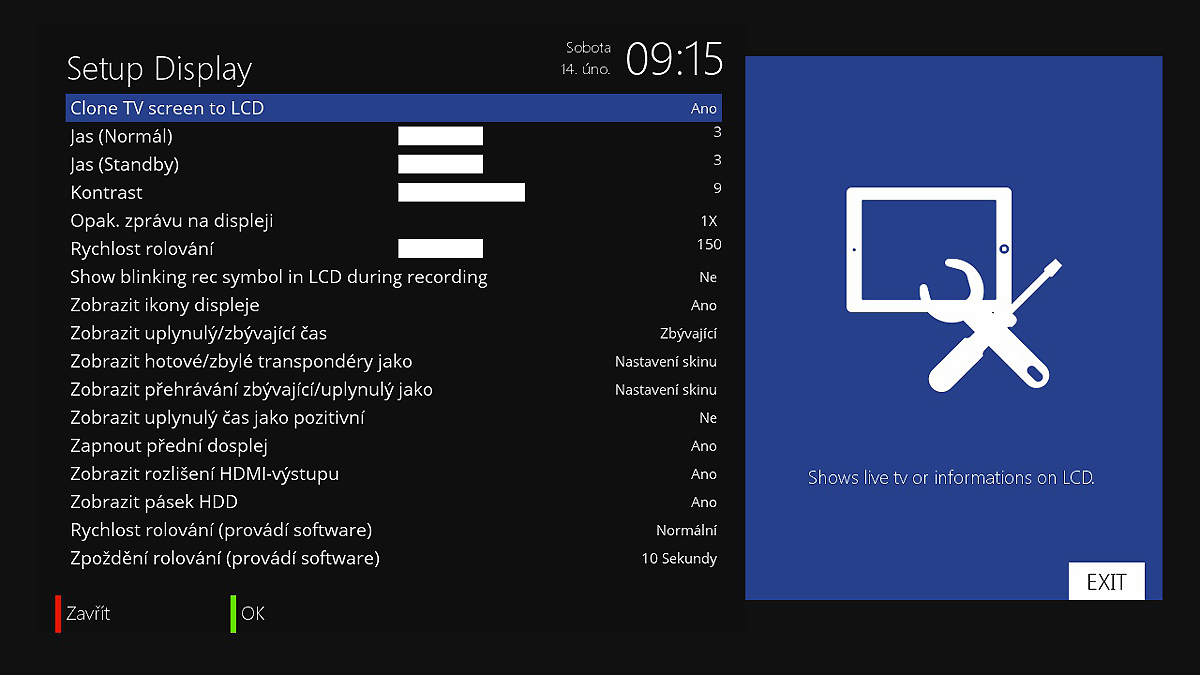Toggle the Ano value of Clone TV screen

coord(704,109)
